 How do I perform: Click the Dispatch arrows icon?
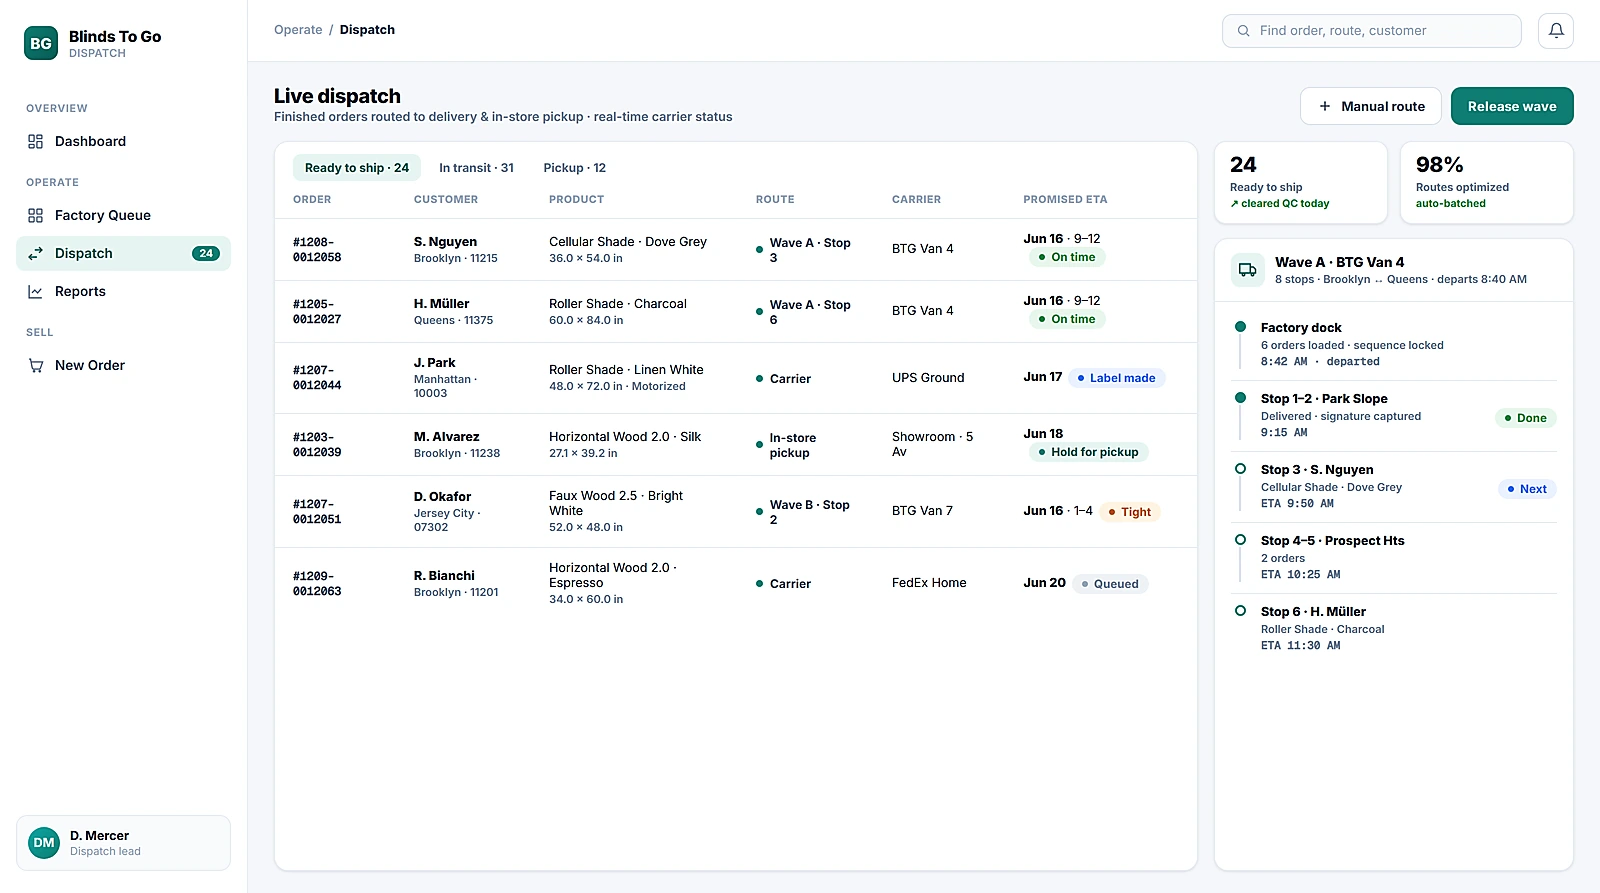click(x=36, y=254)
